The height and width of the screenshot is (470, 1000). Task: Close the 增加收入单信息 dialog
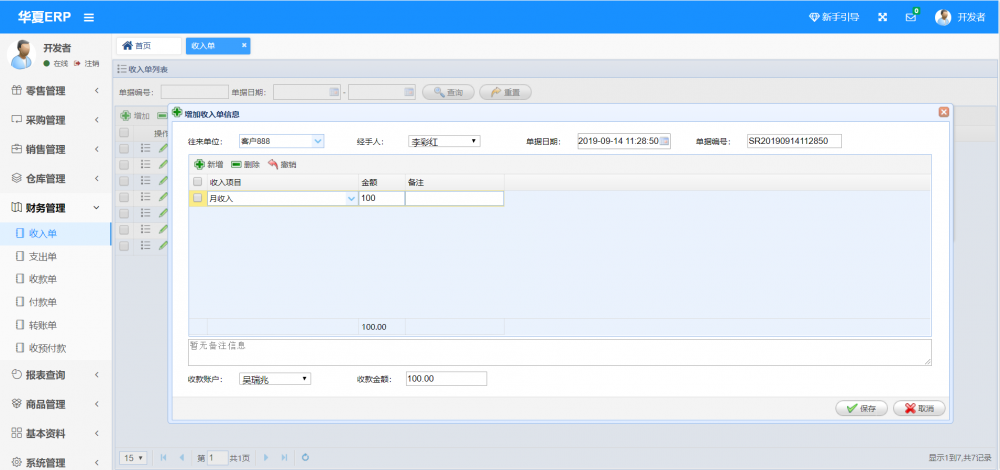pyautogui.click(x=944, y=112)
